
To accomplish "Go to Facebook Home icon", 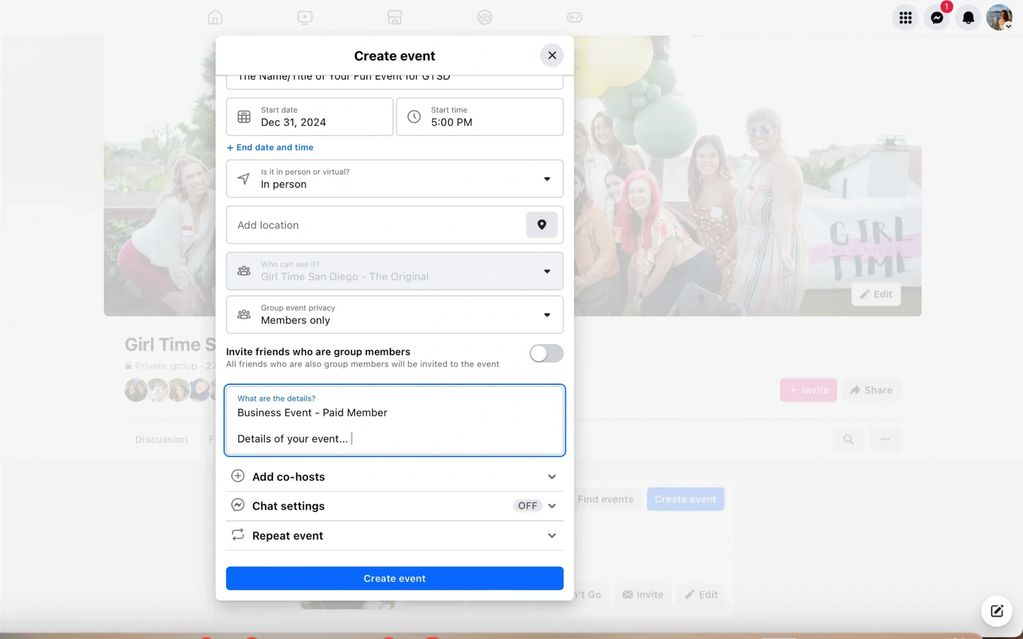I will pos(215,17).
